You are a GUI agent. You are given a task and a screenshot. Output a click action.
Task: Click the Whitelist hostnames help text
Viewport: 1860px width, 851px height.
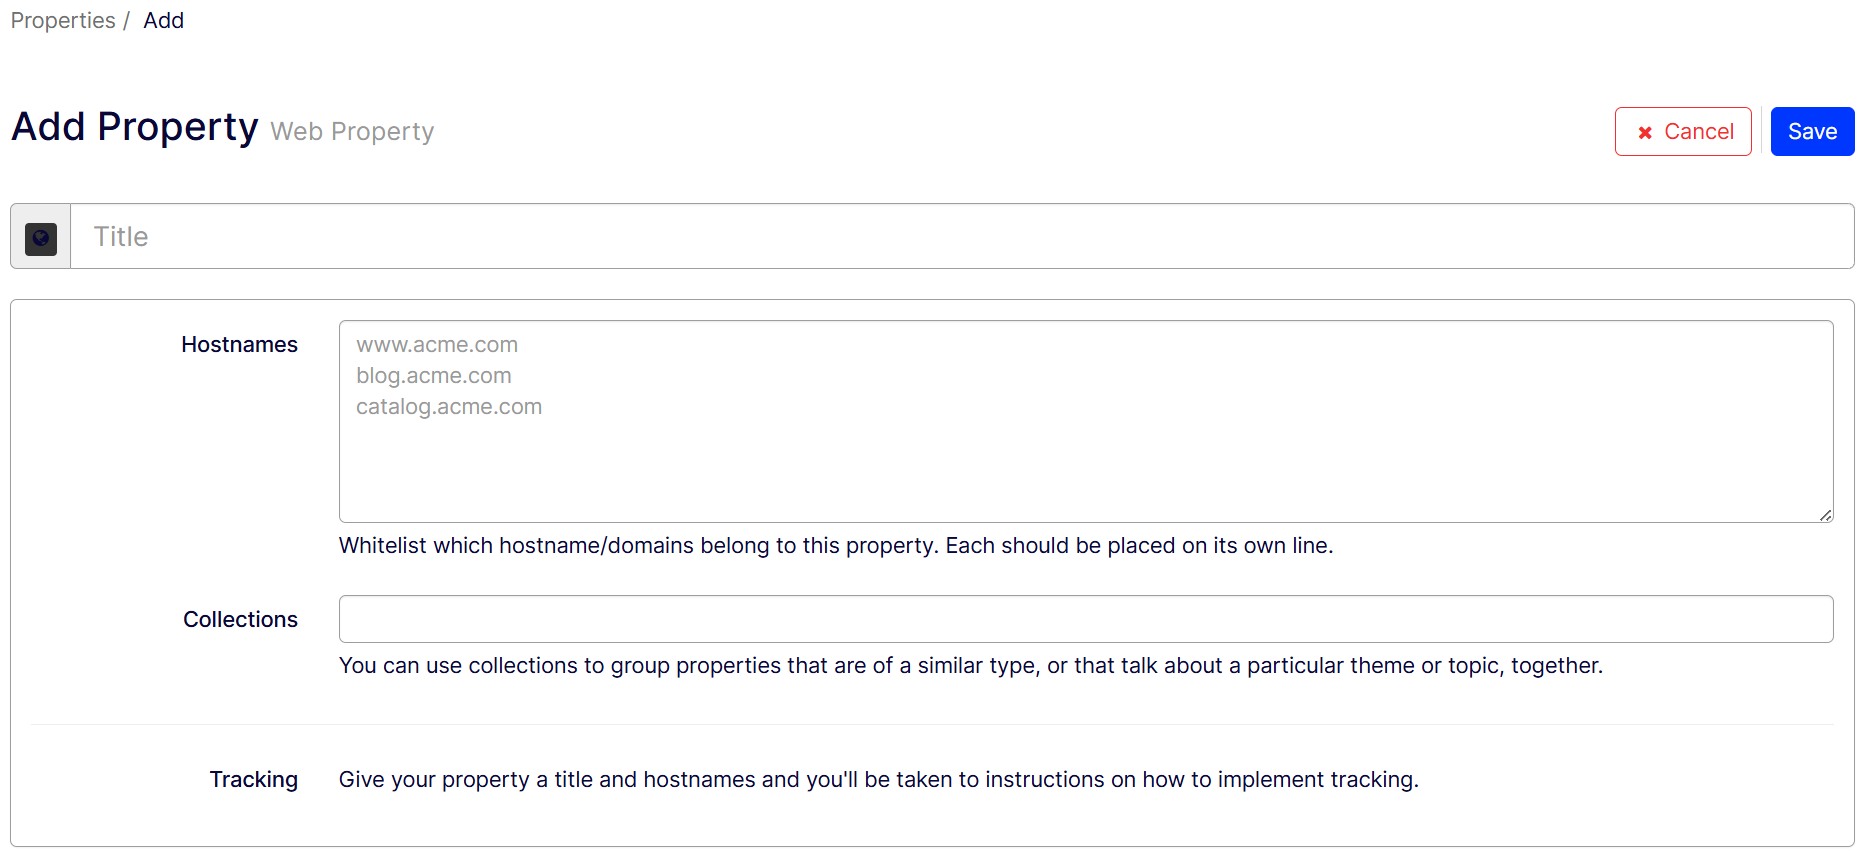[835, 546]
